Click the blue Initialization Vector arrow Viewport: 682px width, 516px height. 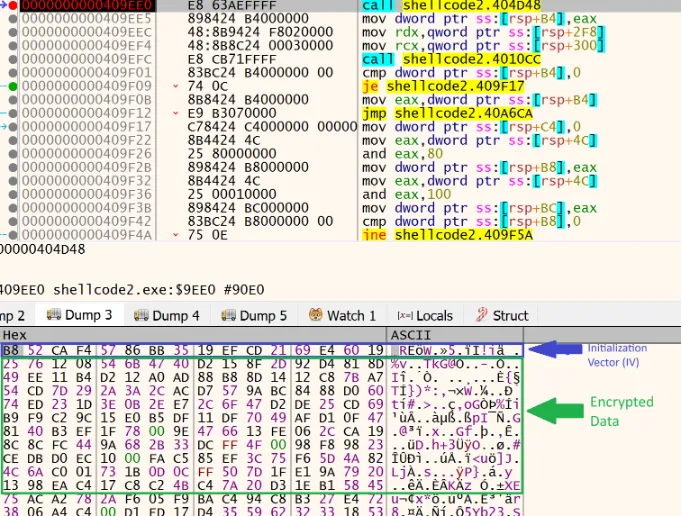[554, 350]
